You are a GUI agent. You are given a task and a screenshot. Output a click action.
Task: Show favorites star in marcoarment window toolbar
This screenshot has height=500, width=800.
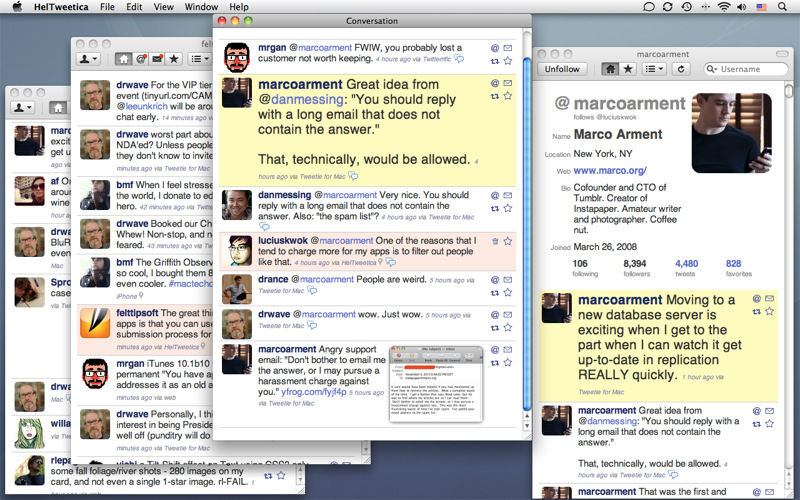coord(628,69)
